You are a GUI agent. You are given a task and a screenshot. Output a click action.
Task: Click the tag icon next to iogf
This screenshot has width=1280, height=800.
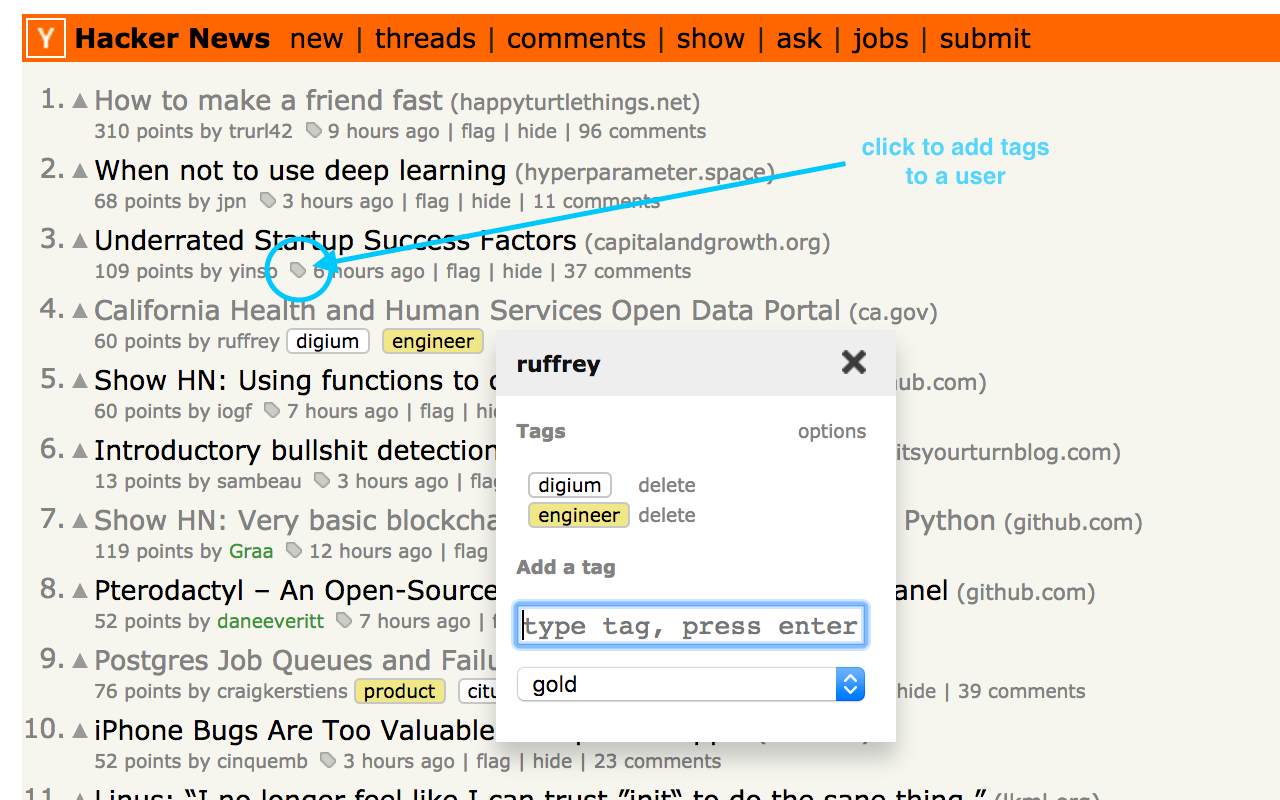(x=270, y=411)
